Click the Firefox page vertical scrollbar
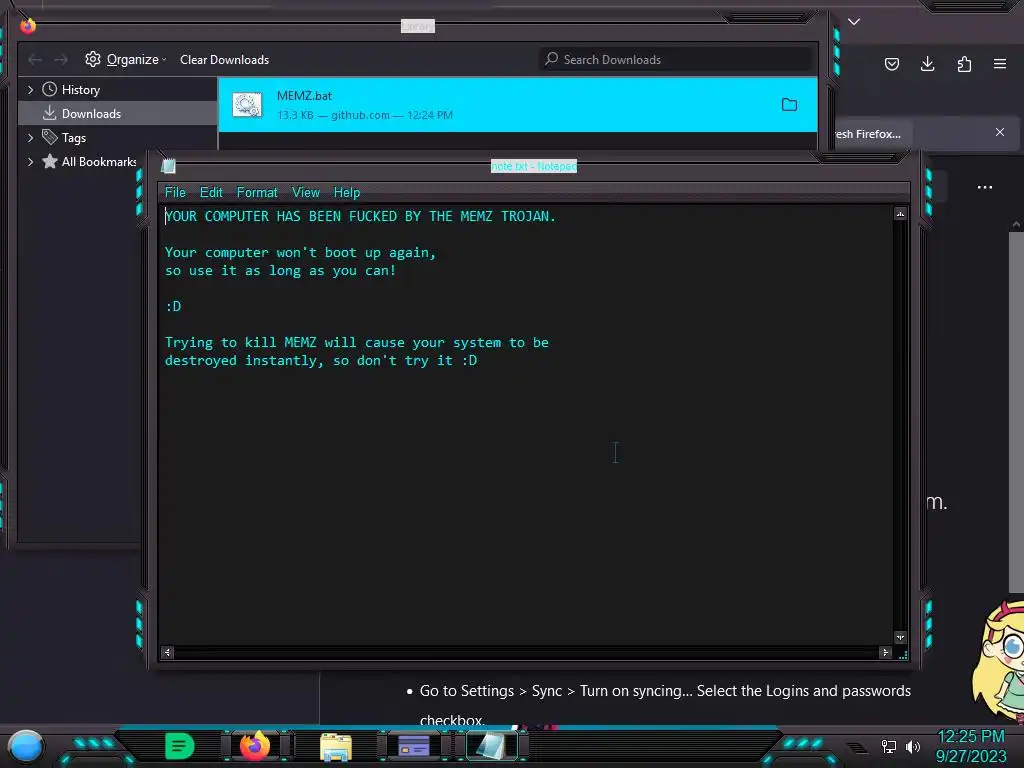Image resolution: width=1024 pixels, height=768 pixels. click(x=1016, y=411)
